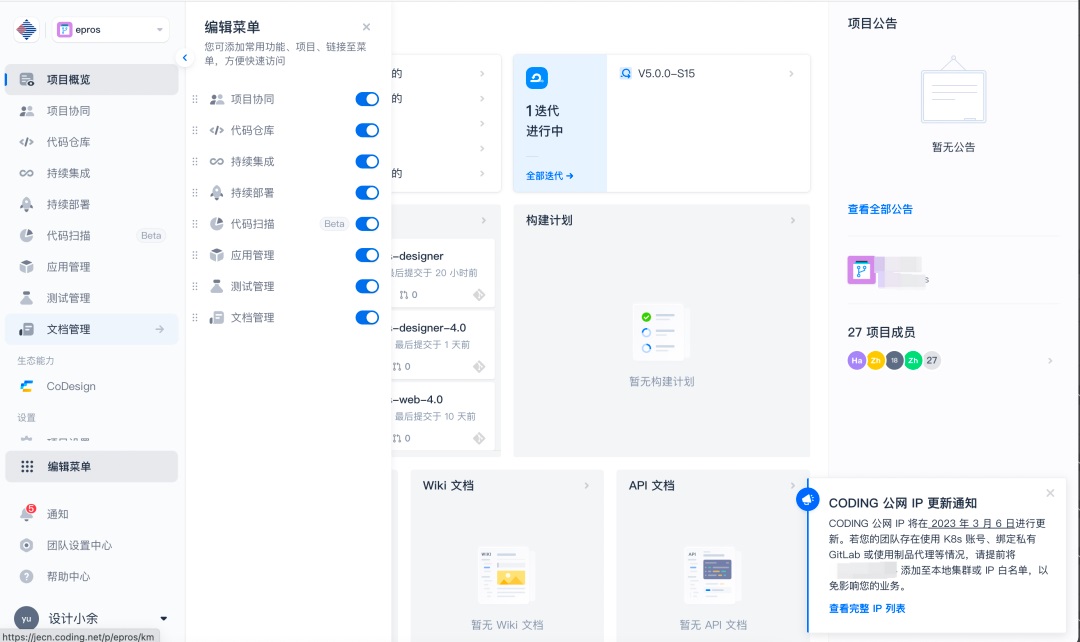This screenshot has height=642, width=1080.
Task: Toggle the 代码扫描 Beta switch
Action: tap(367, 224)
